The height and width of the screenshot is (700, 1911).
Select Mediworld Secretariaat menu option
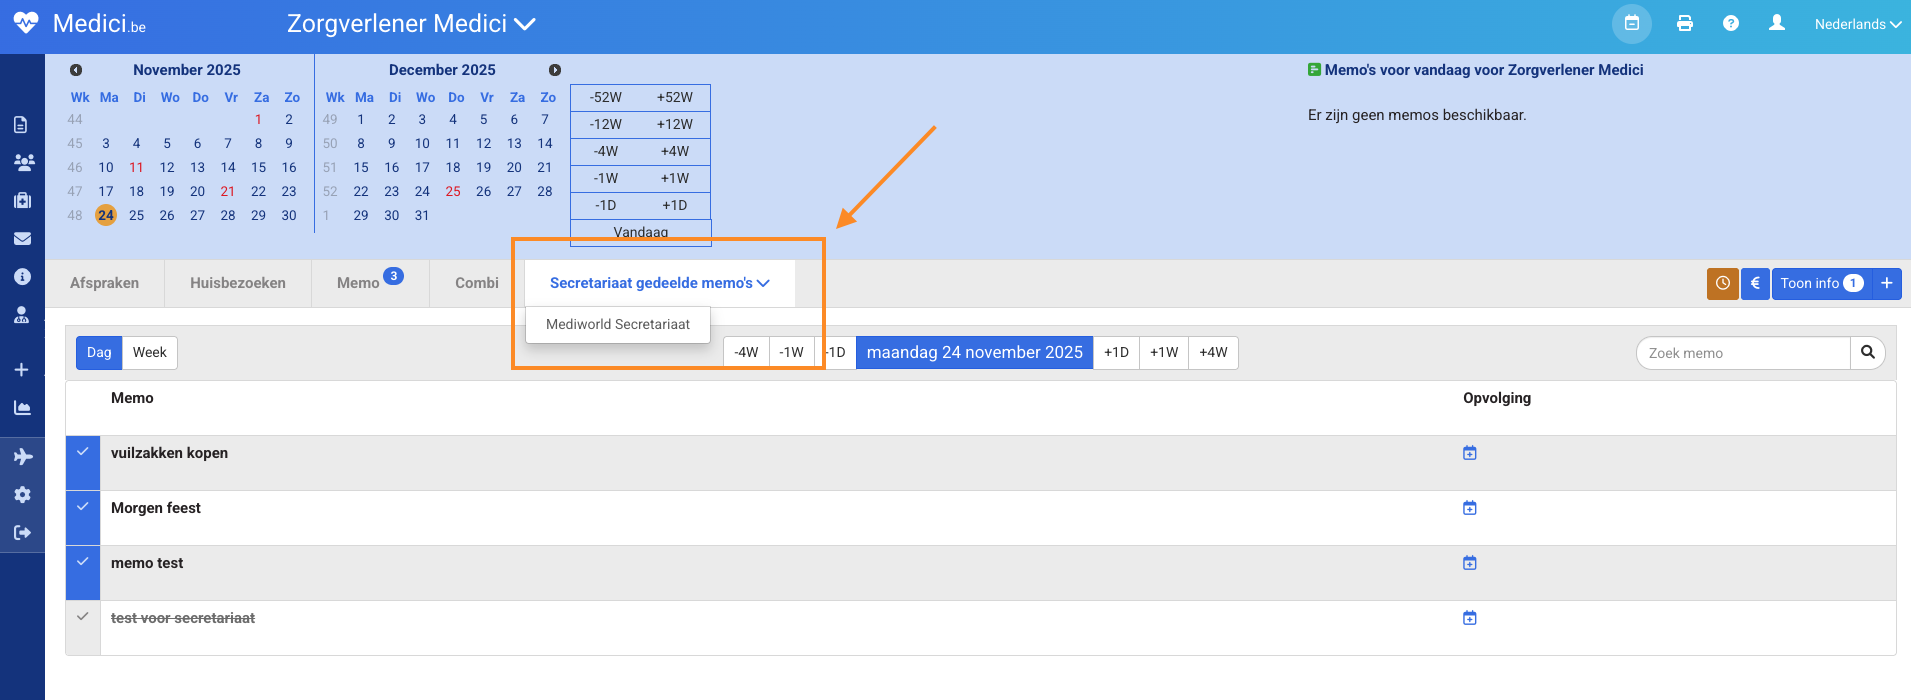(x=617, y=325)
